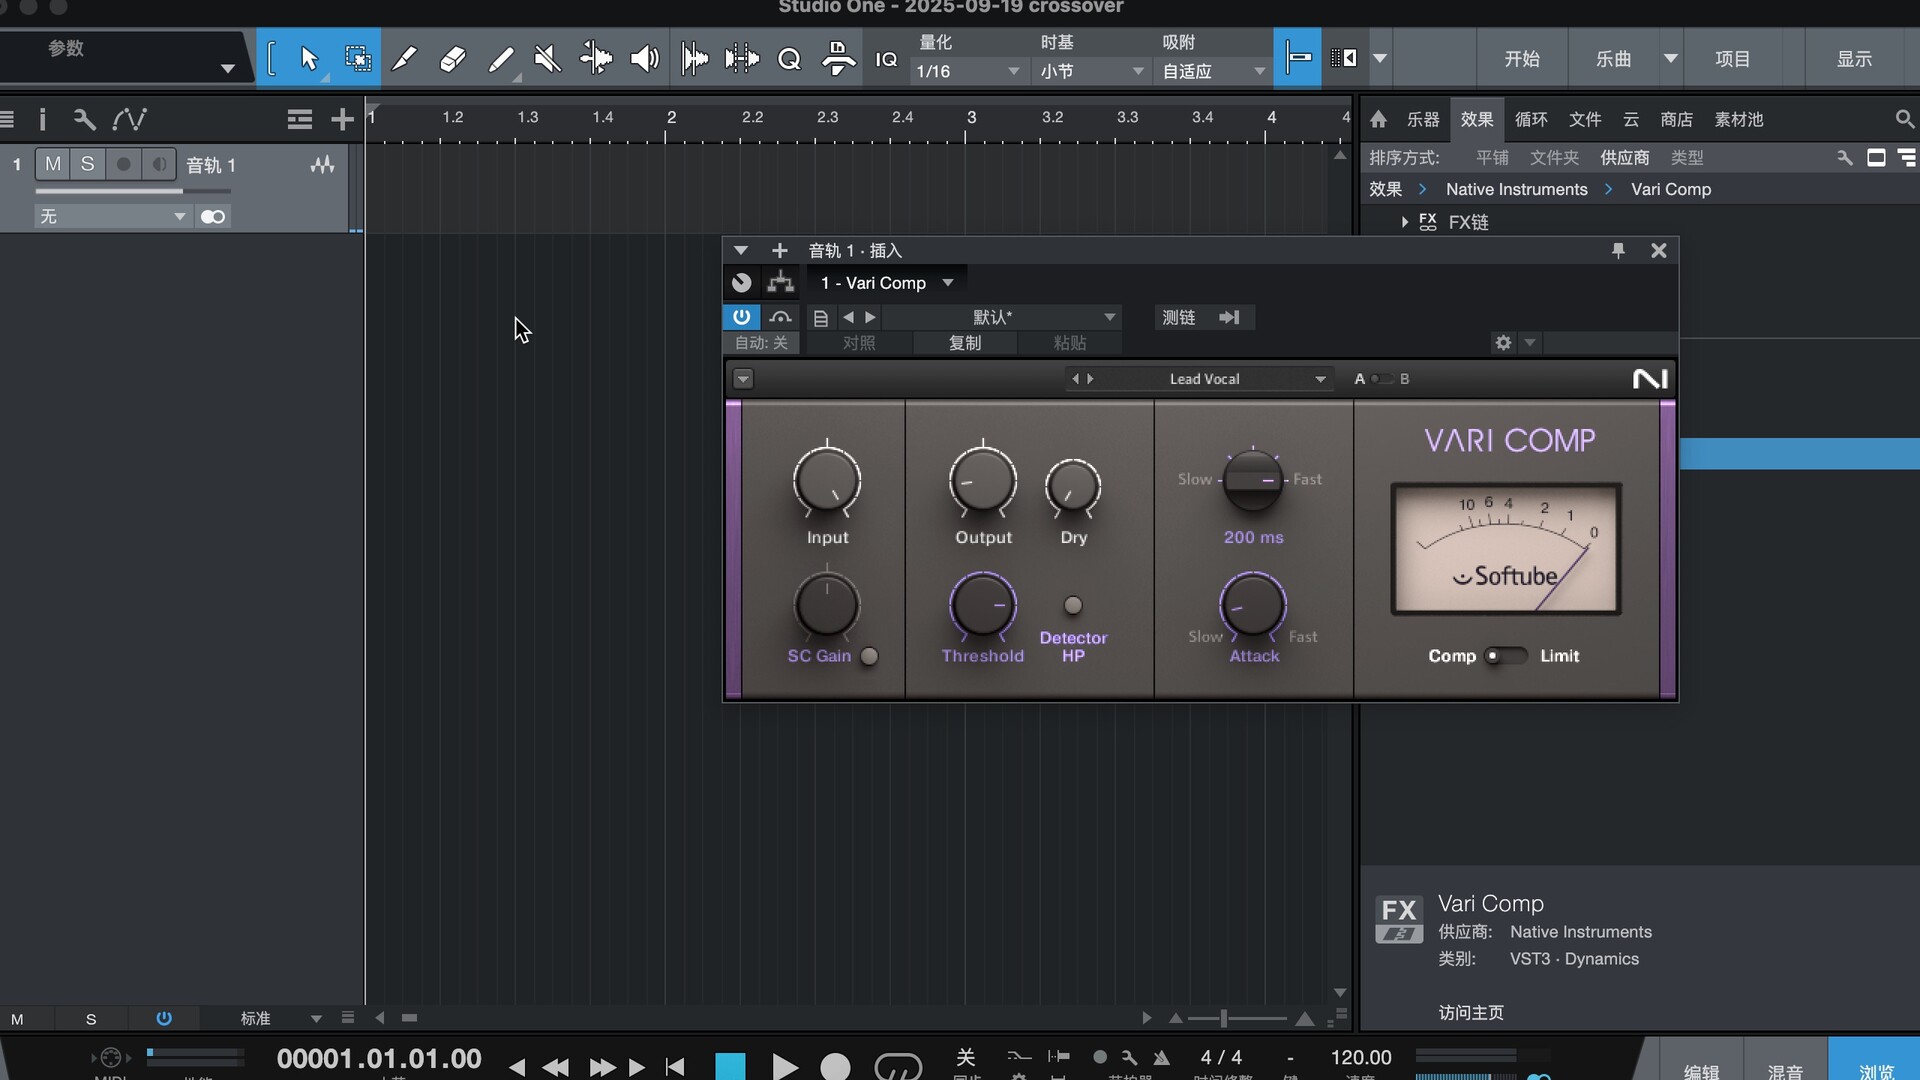Click the Threshold knob
This screenshot has width=1920, height=1080.
[x=983, y=606]
